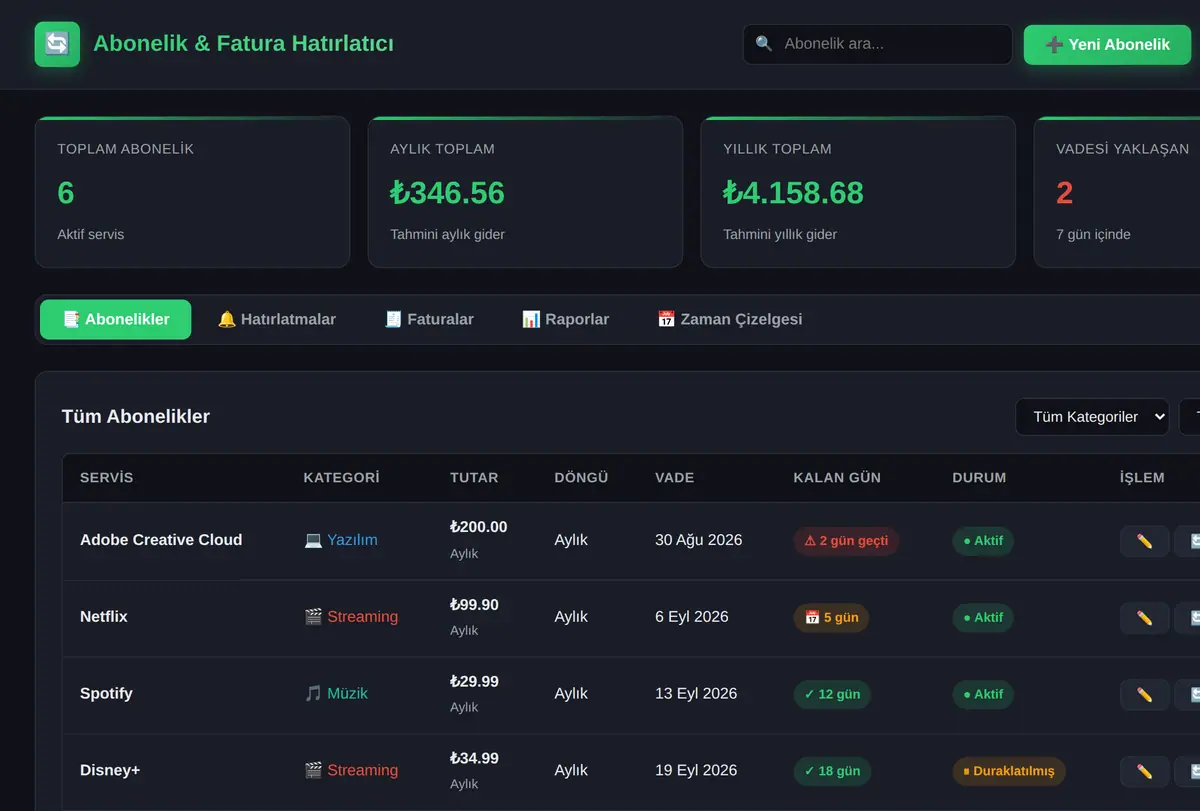Edit the Disney+ subscription with pencil icon
1200x811 pixels.
1144,772
